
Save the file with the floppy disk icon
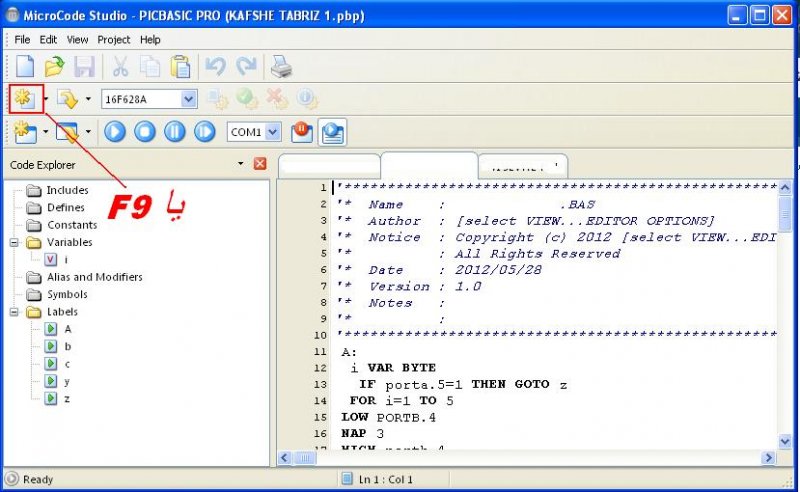tap(84, 66)
